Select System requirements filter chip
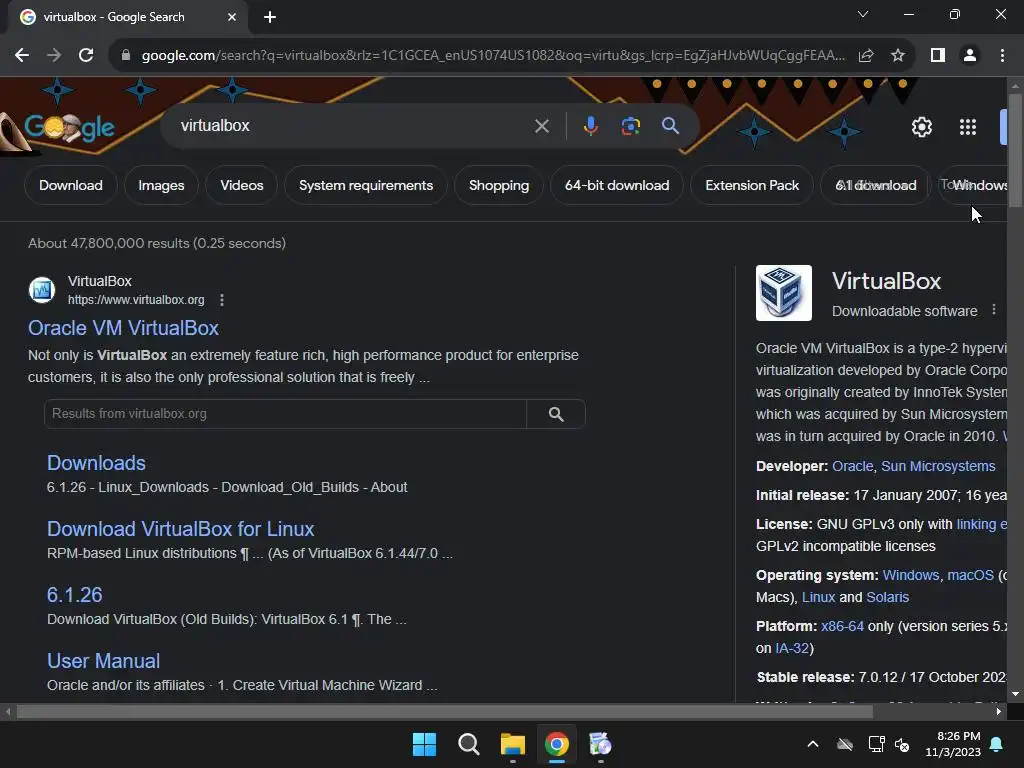1024x768 pixels. click(366, 185)
